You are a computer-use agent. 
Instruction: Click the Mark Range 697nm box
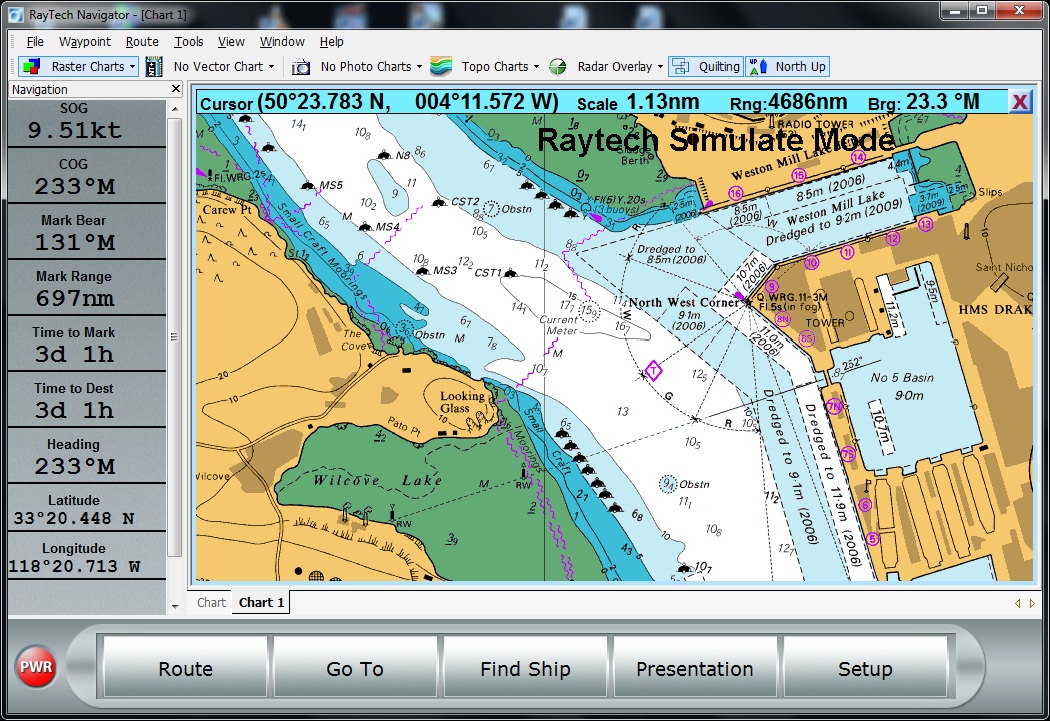[x=86, y=289]
